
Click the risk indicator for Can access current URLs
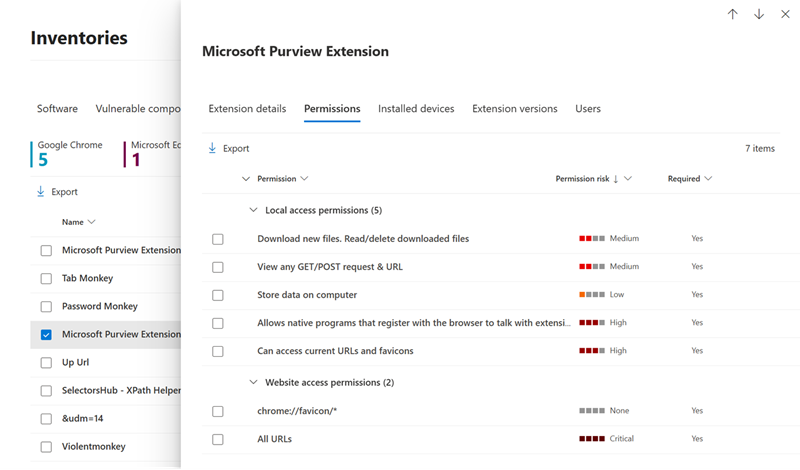point(592,351)
